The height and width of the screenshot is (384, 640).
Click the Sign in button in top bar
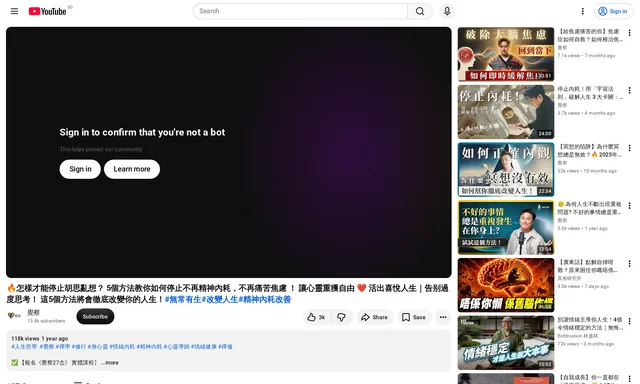613,11
